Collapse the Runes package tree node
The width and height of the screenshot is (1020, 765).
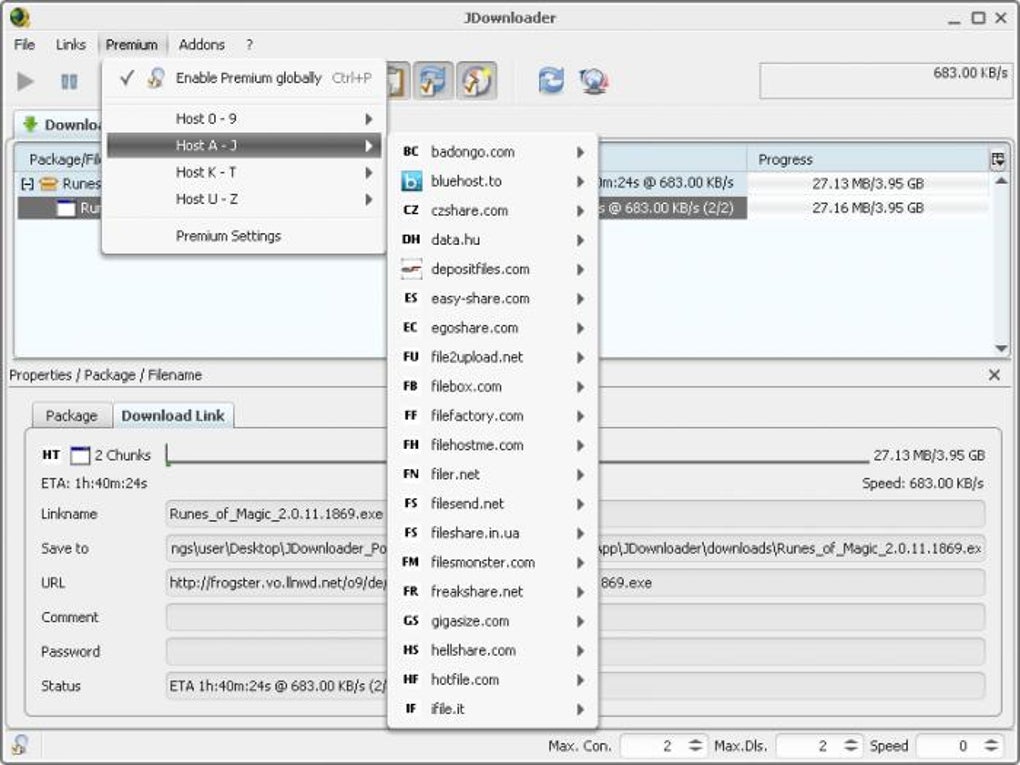click(x=27, y=184)
